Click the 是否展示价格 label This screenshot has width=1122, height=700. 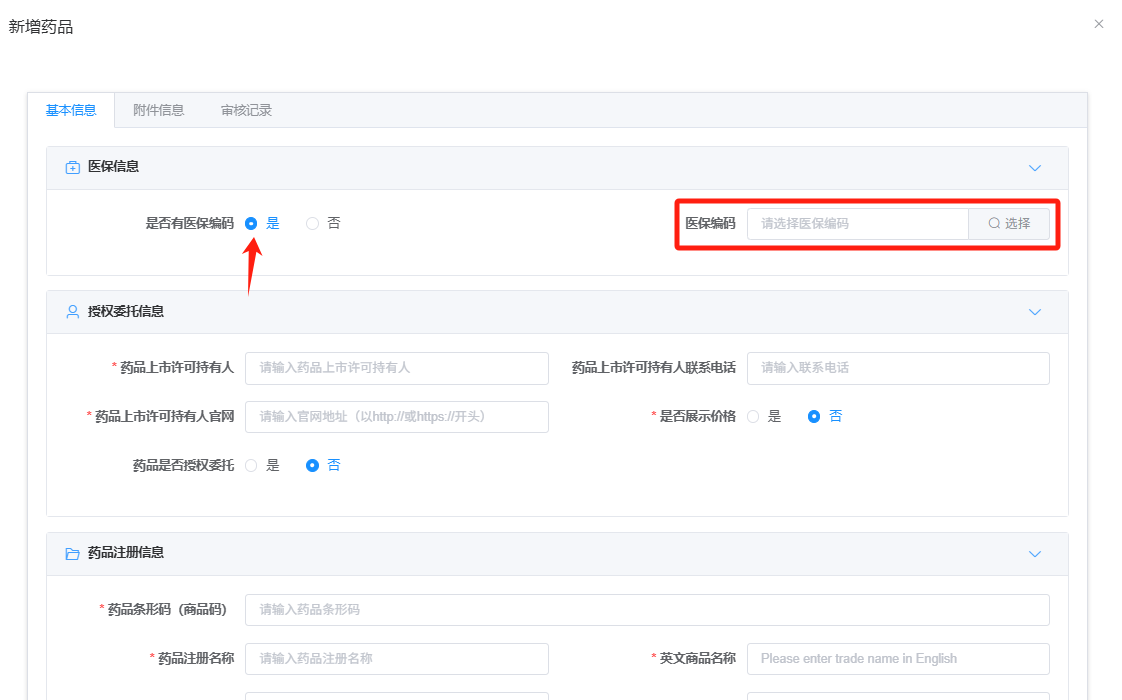[x=697, y=417]
